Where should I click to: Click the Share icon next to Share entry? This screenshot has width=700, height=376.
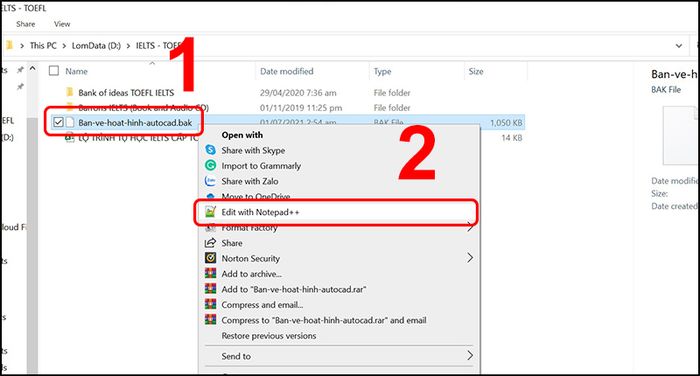click(x=210, y=243)
